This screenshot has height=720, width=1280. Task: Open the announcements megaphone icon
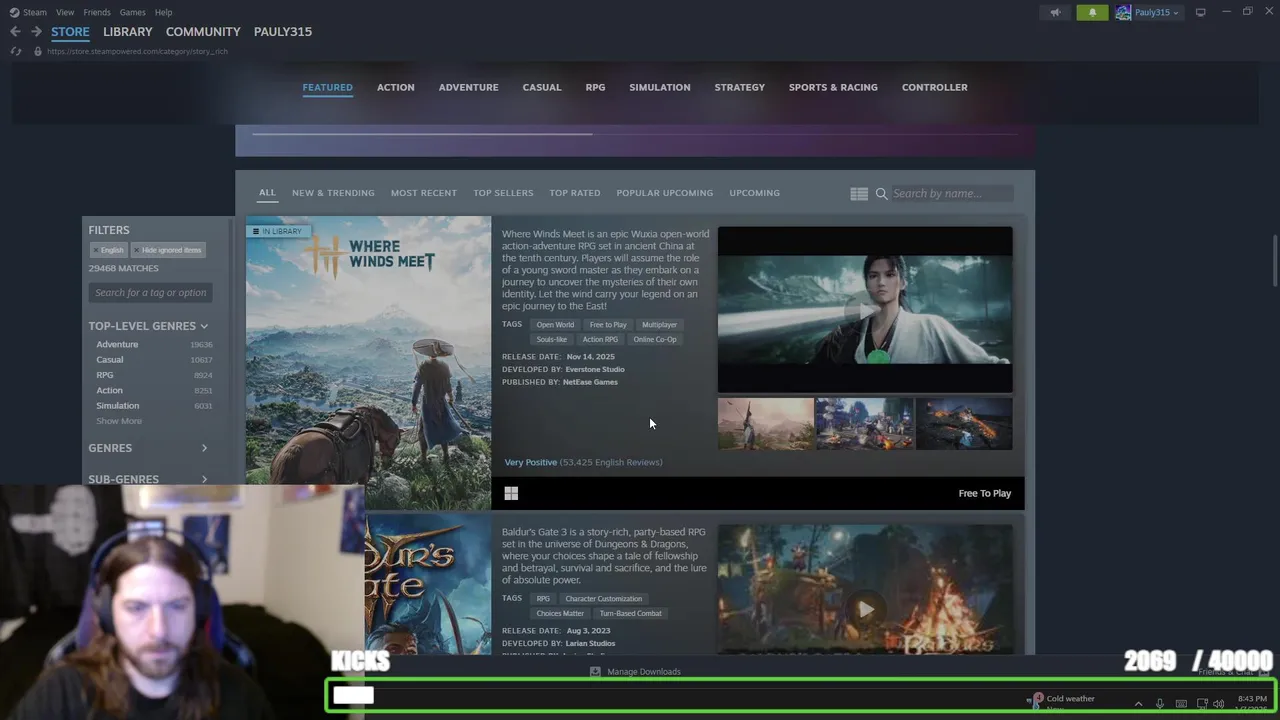[x=1055, y=12]
